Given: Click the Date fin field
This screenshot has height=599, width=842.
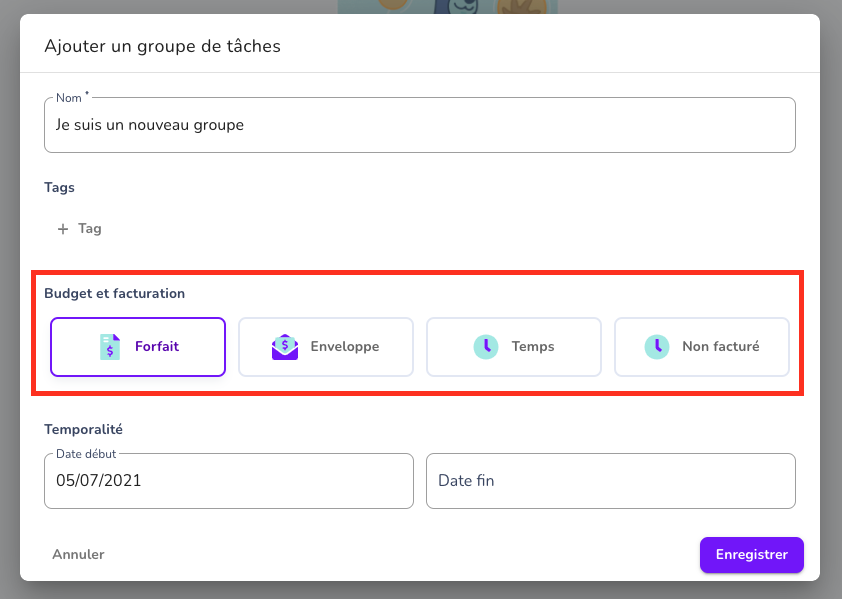Looking at the screenshot, I should pyautogui.click(x=611, y=481).
